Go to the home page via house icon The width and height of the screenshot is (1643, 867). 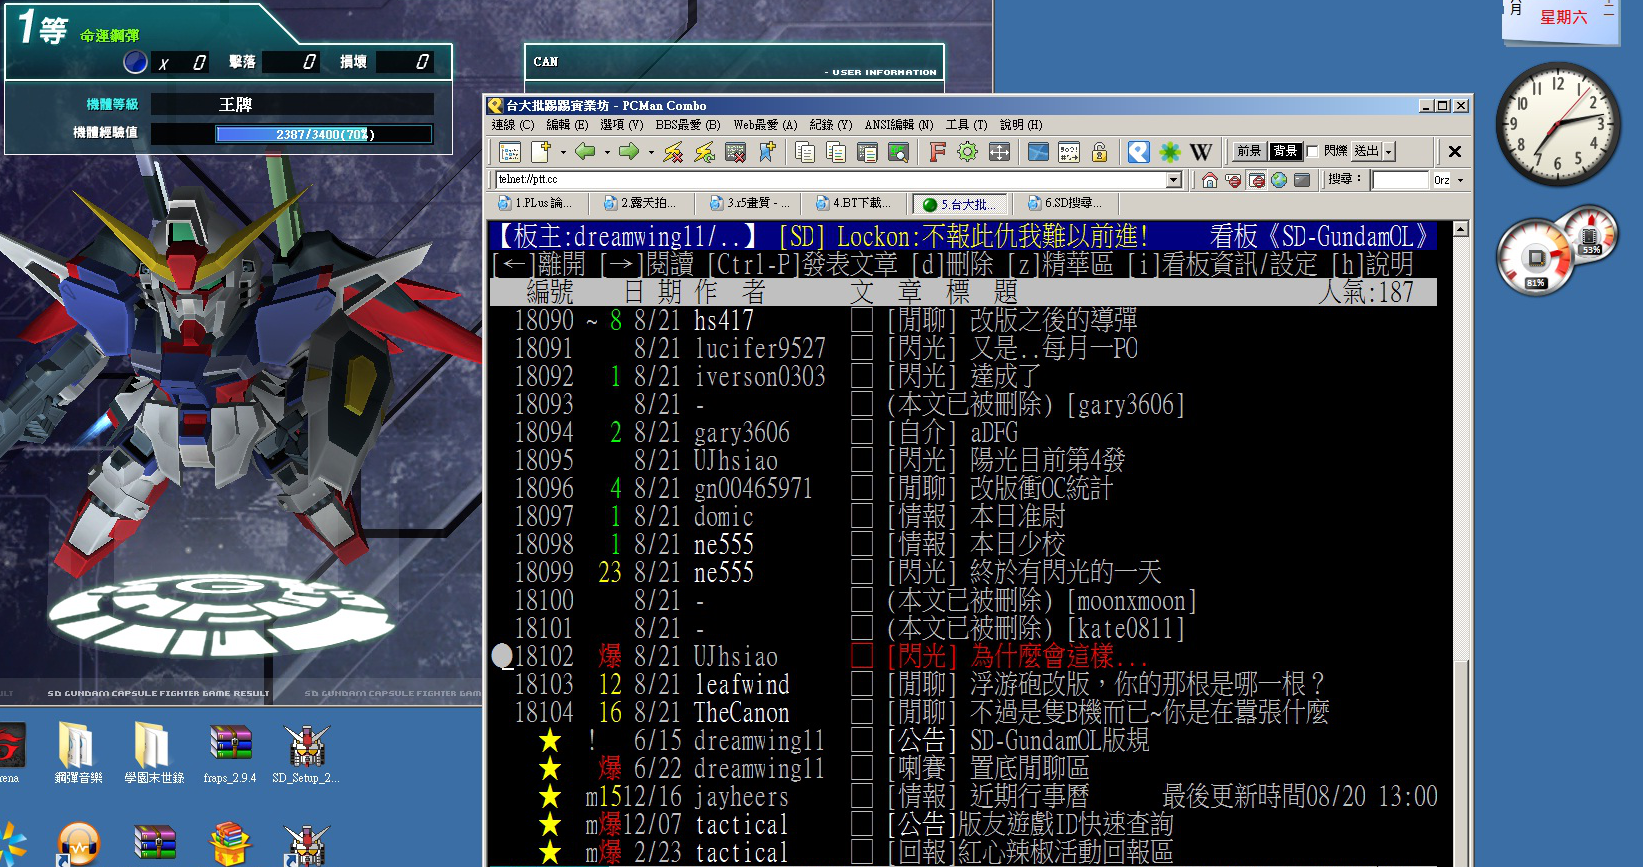tap(1210, 180)
